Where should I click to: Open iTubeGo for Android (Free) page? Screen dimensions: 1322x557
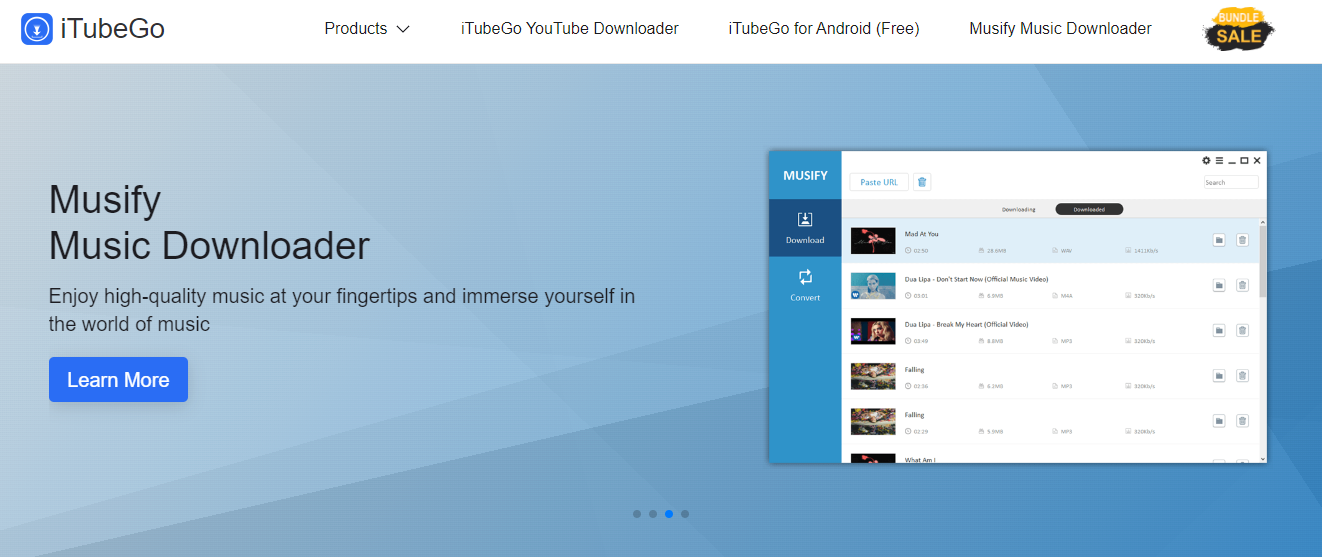click(x=824, y=29)
